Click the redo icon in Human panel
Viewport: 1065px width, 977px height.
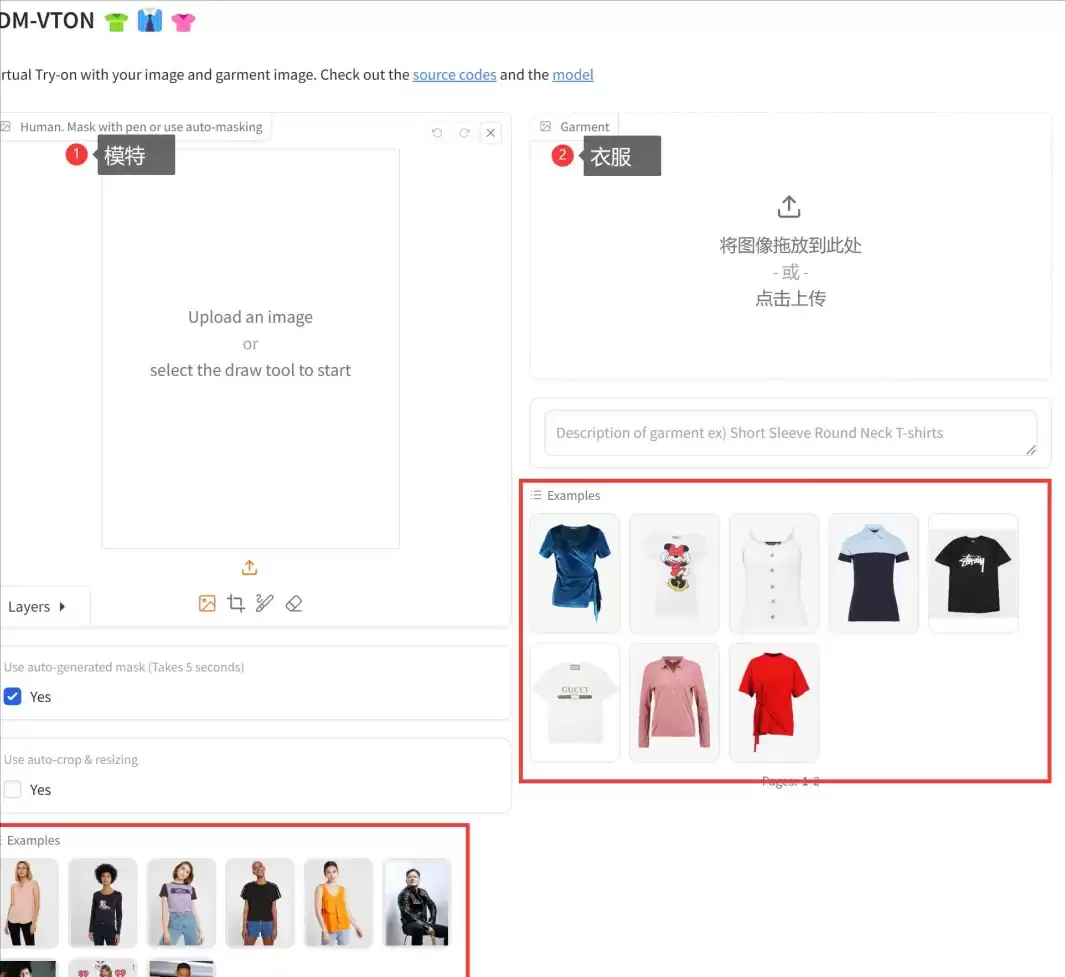pos(464,132)
